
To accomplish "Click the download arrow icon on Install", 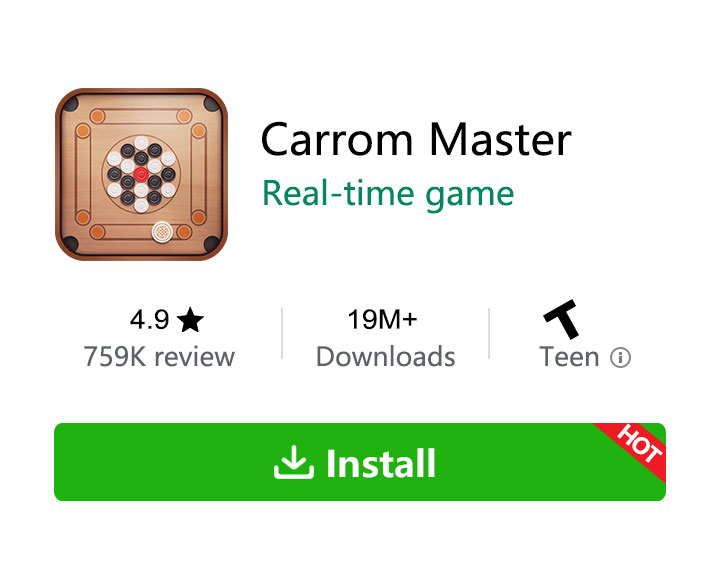I will point(294,463).
